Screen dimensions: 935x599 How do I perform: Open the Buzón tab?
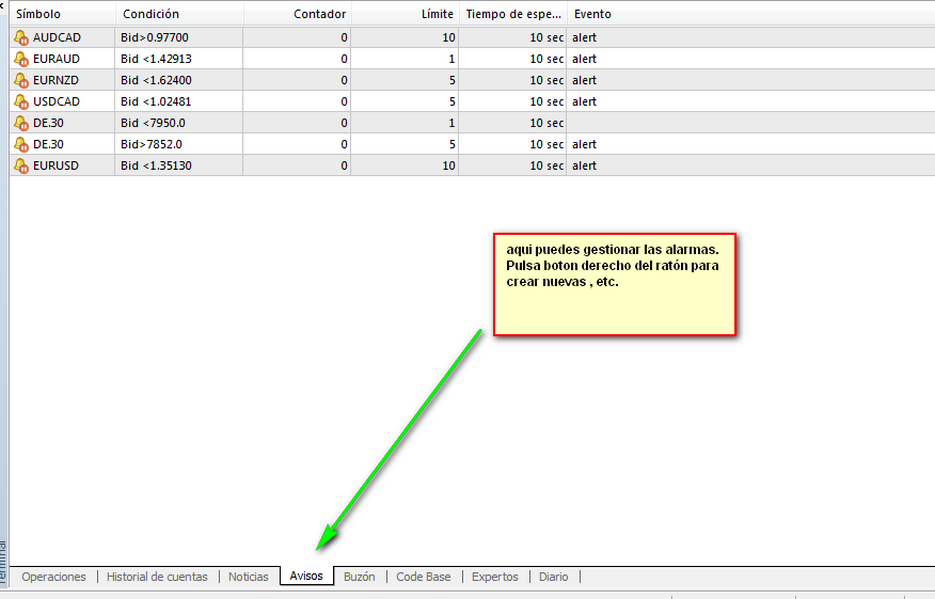tap(359, 577)
